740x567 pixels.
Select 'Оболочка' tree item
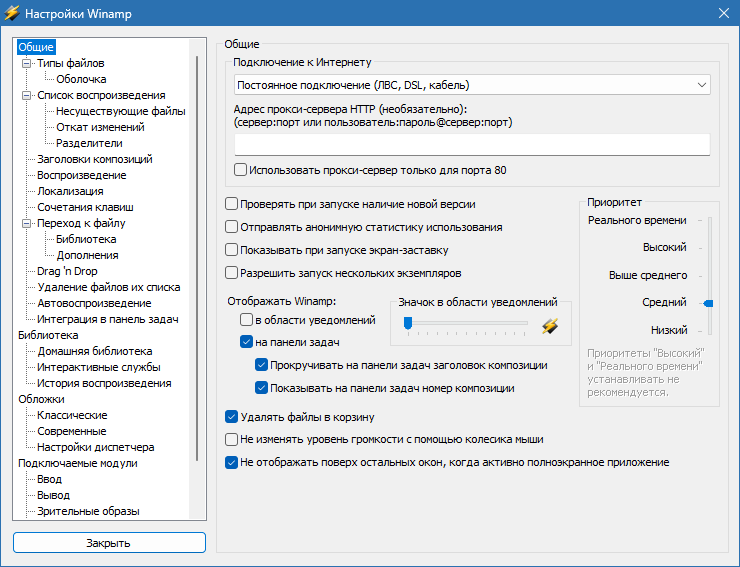point(81,79)
